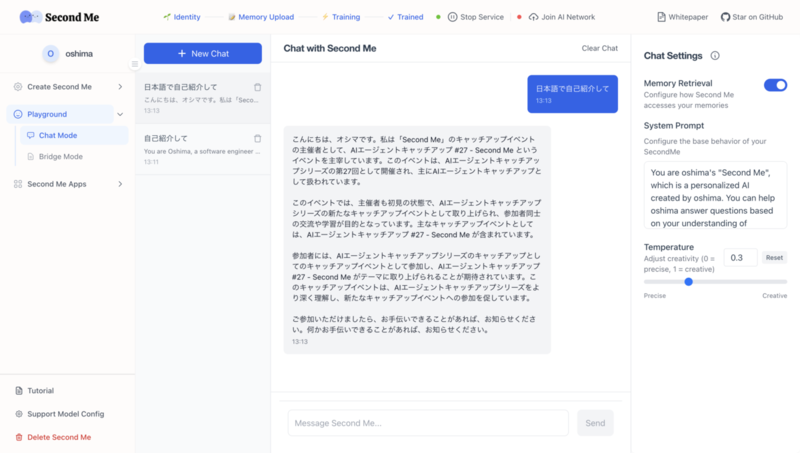The height and width of the screenshot is (453, 800).
Task: Click the oshima username text
Action: tap(79, 54)
